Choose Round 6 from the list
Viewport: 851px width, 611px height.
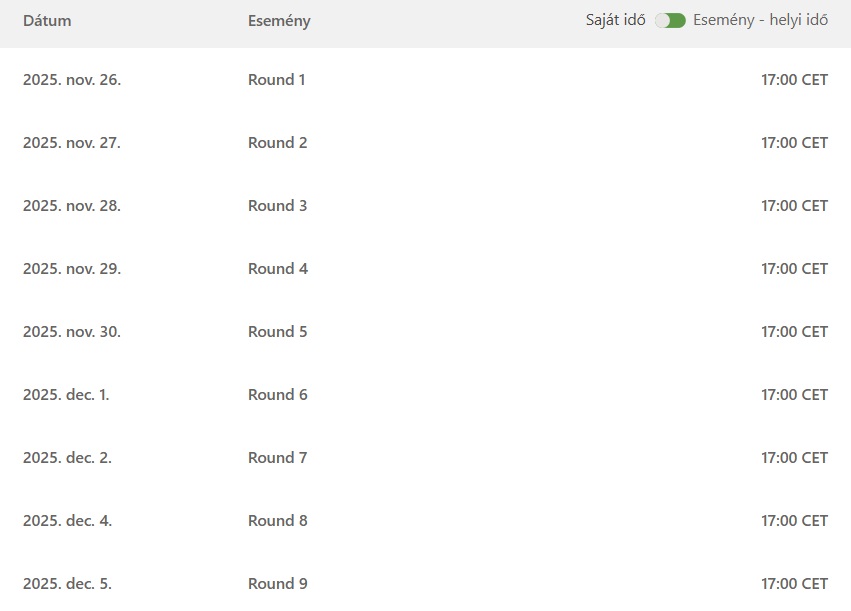[x=277, y=395]
